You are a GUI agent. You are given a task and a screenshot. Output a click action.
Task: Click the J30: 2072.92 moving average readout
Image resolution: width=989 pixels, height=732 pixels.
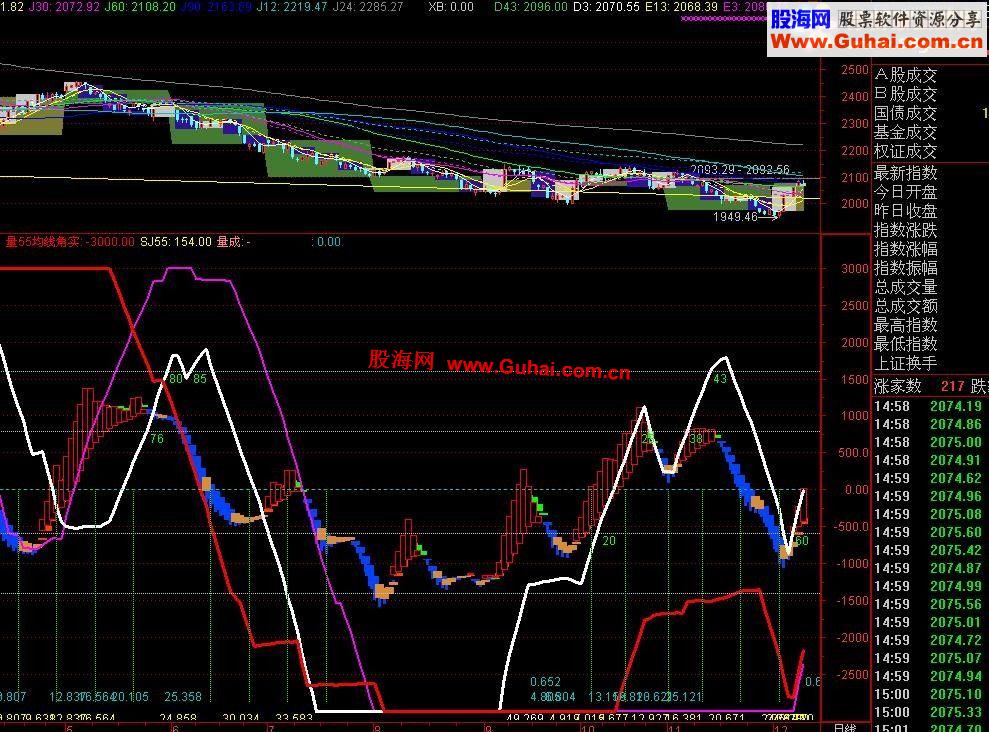(64, 7)
